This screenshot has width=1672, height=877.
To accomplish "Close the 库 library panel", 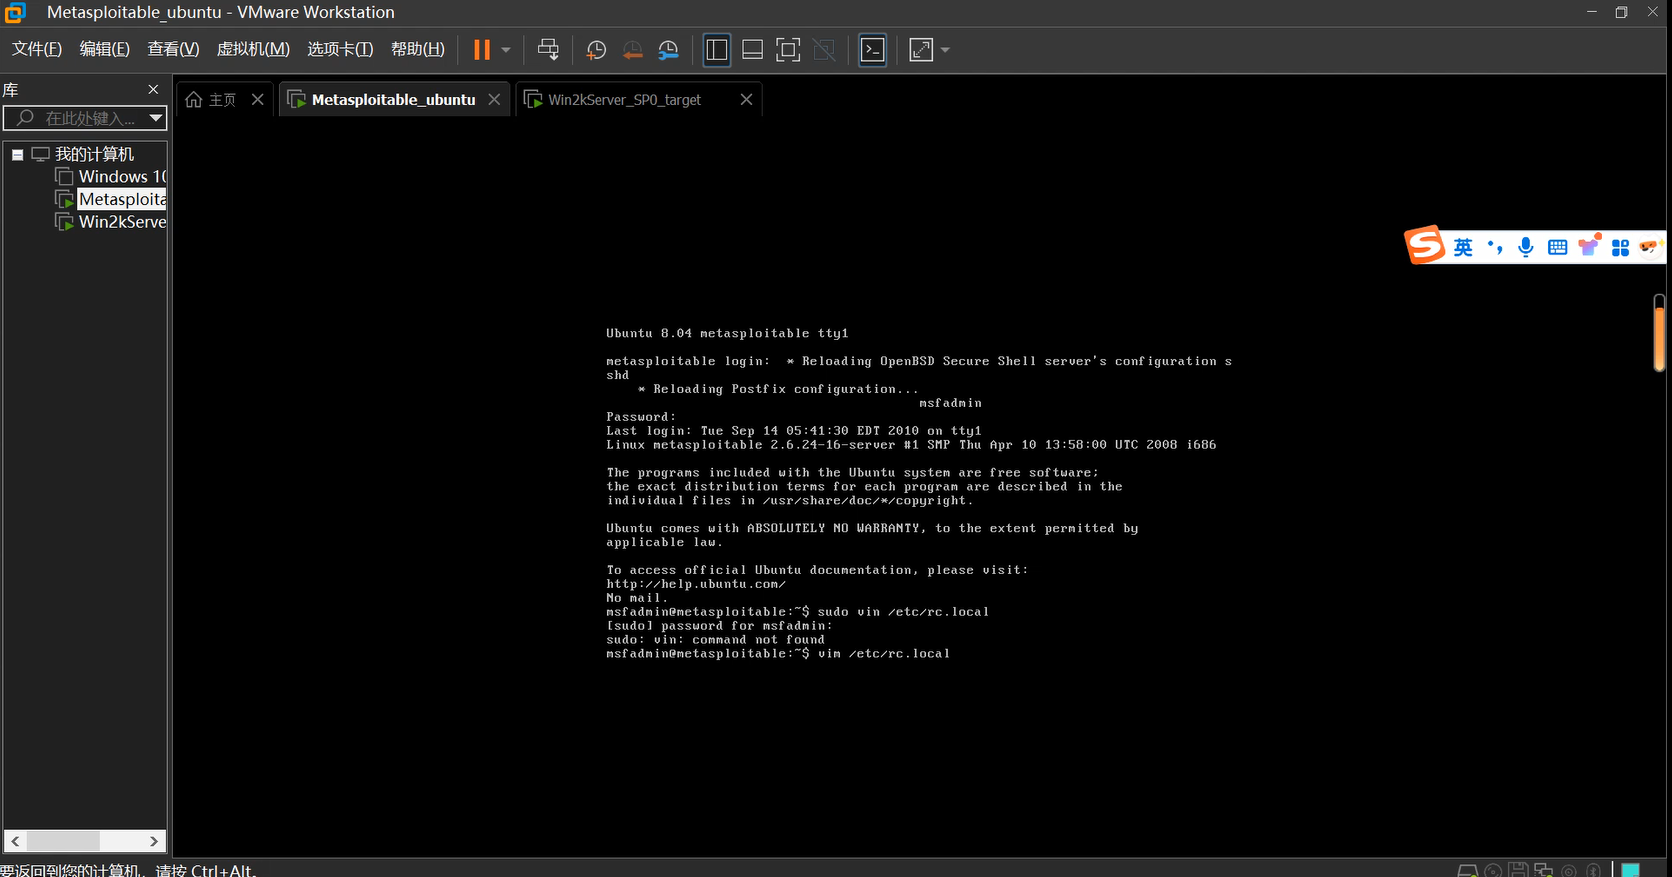I will pos(153,89).
